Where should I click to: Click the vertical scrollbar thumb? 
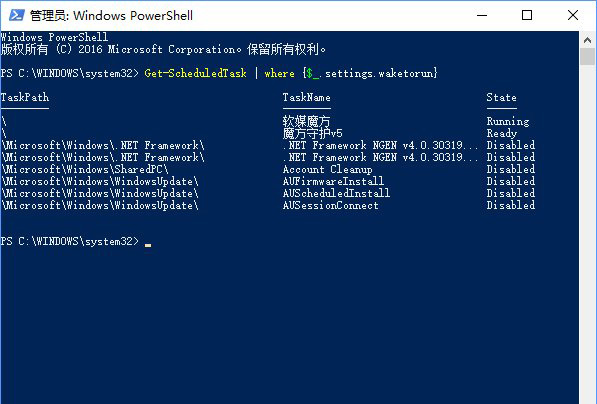pyautogui.click(x=587, y=57)
